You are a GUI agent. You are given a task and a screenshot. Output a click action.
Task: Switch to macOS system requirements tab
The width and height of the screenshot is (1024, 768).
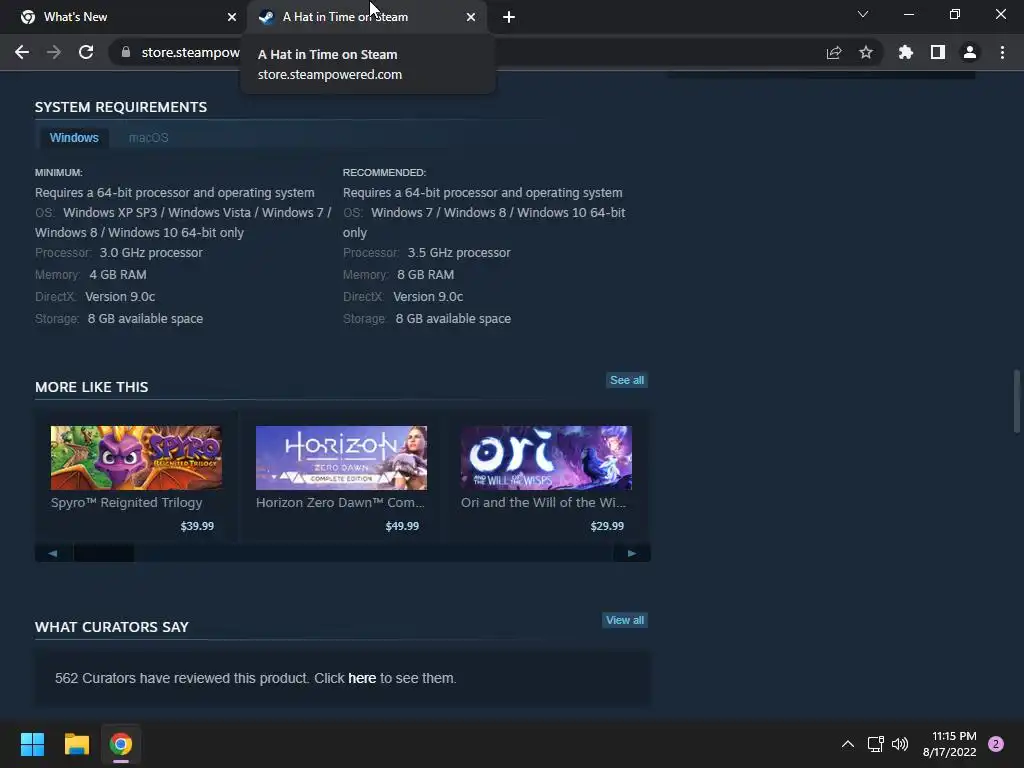[x=148, y=138]
